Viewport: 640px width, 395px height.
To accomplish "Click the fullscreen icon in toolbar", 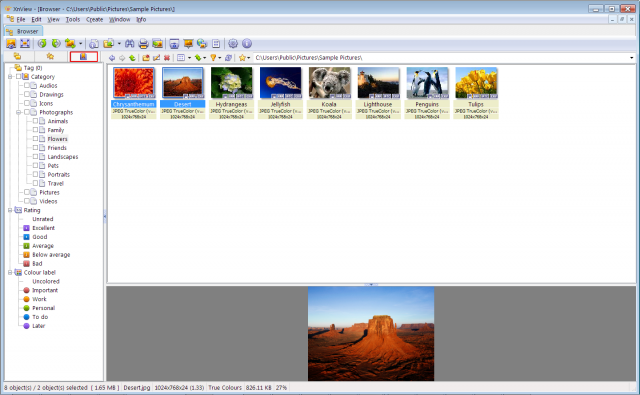I will pyautogui.click(x=25, y=43).
